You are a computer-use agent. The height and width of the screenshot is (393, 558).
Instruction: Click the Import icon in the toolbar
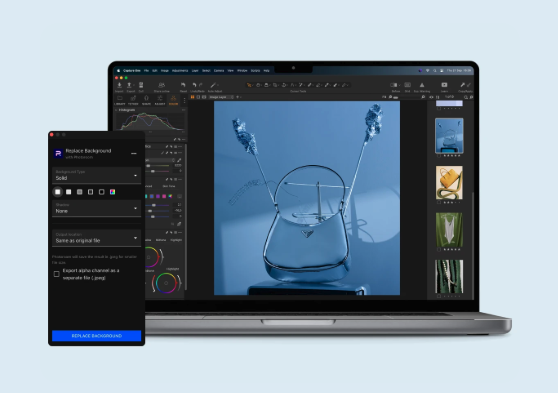[119, 85]
